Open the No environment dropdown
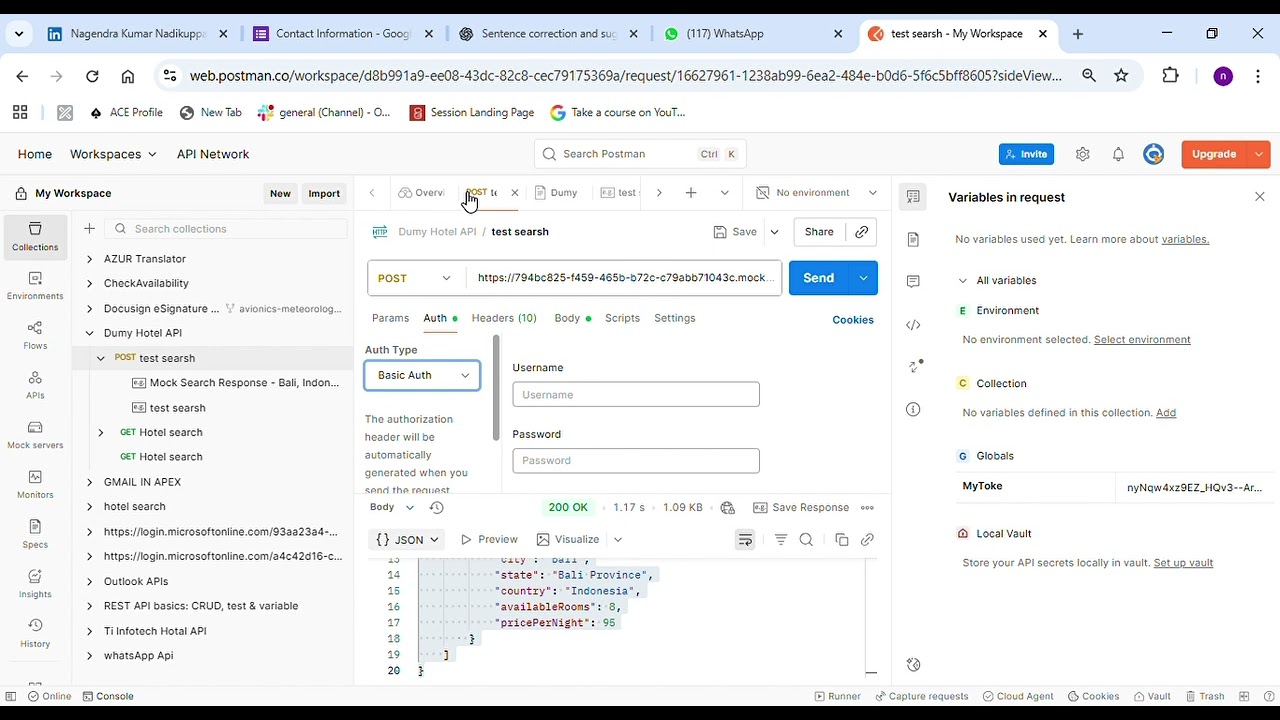This screenshot has height=720, width=1280. coord(817,193)
